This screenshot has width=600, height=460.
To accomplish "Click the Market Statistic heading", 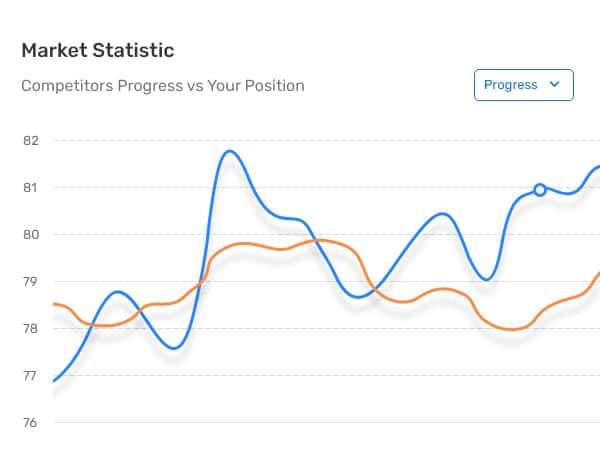I will click(x=98, y=51).
